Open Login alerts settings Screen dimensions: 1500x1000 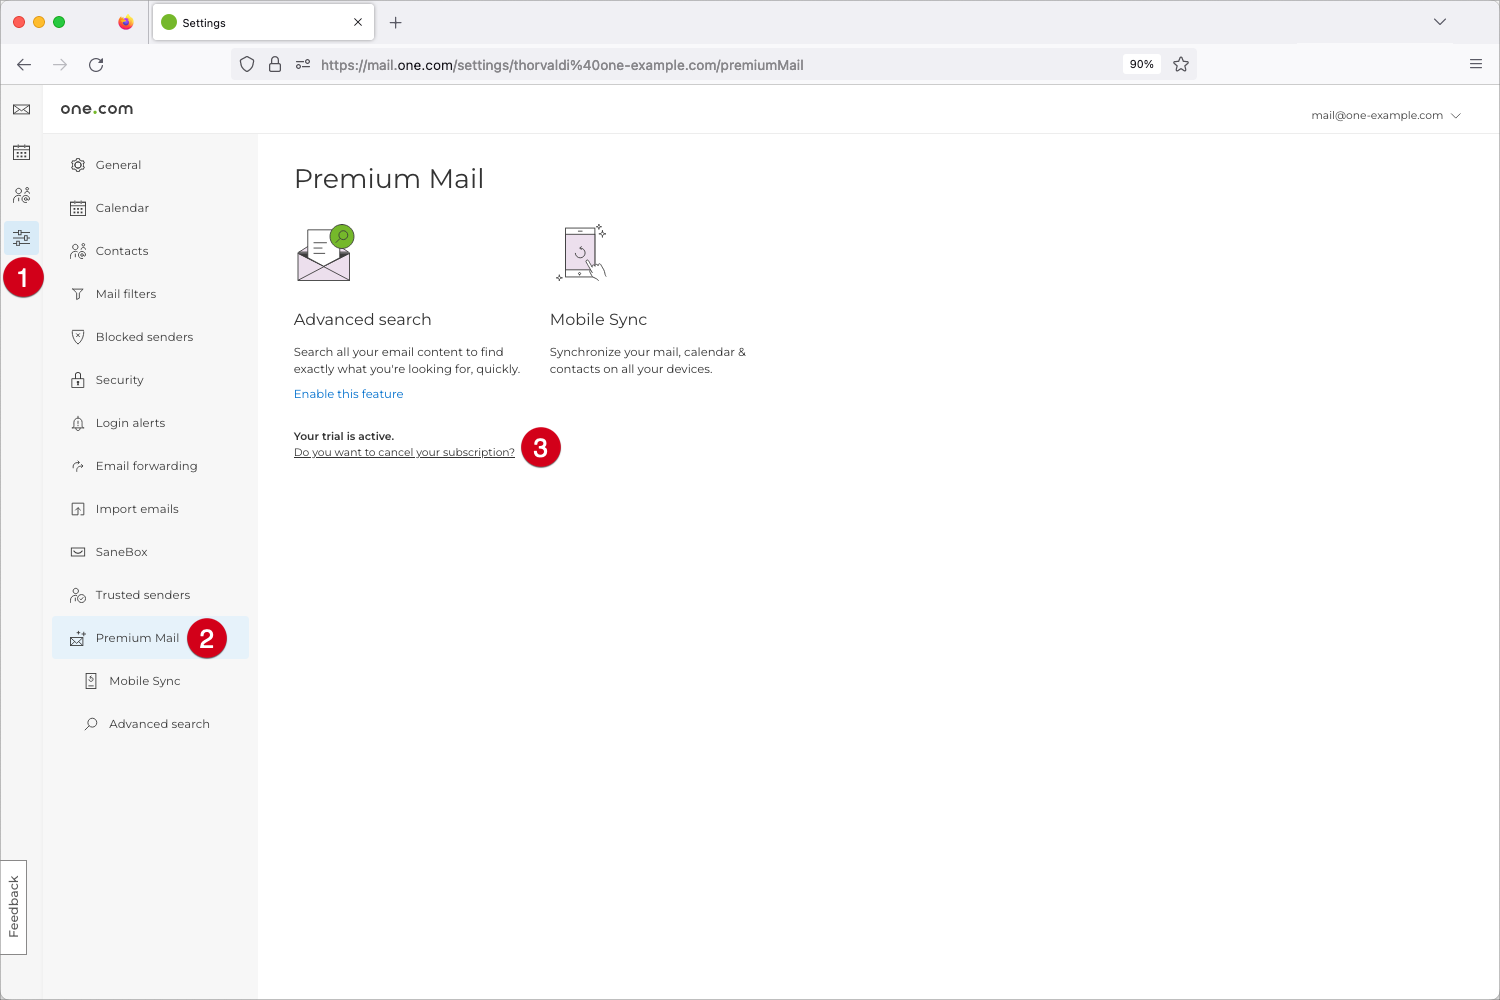(130, 422)
